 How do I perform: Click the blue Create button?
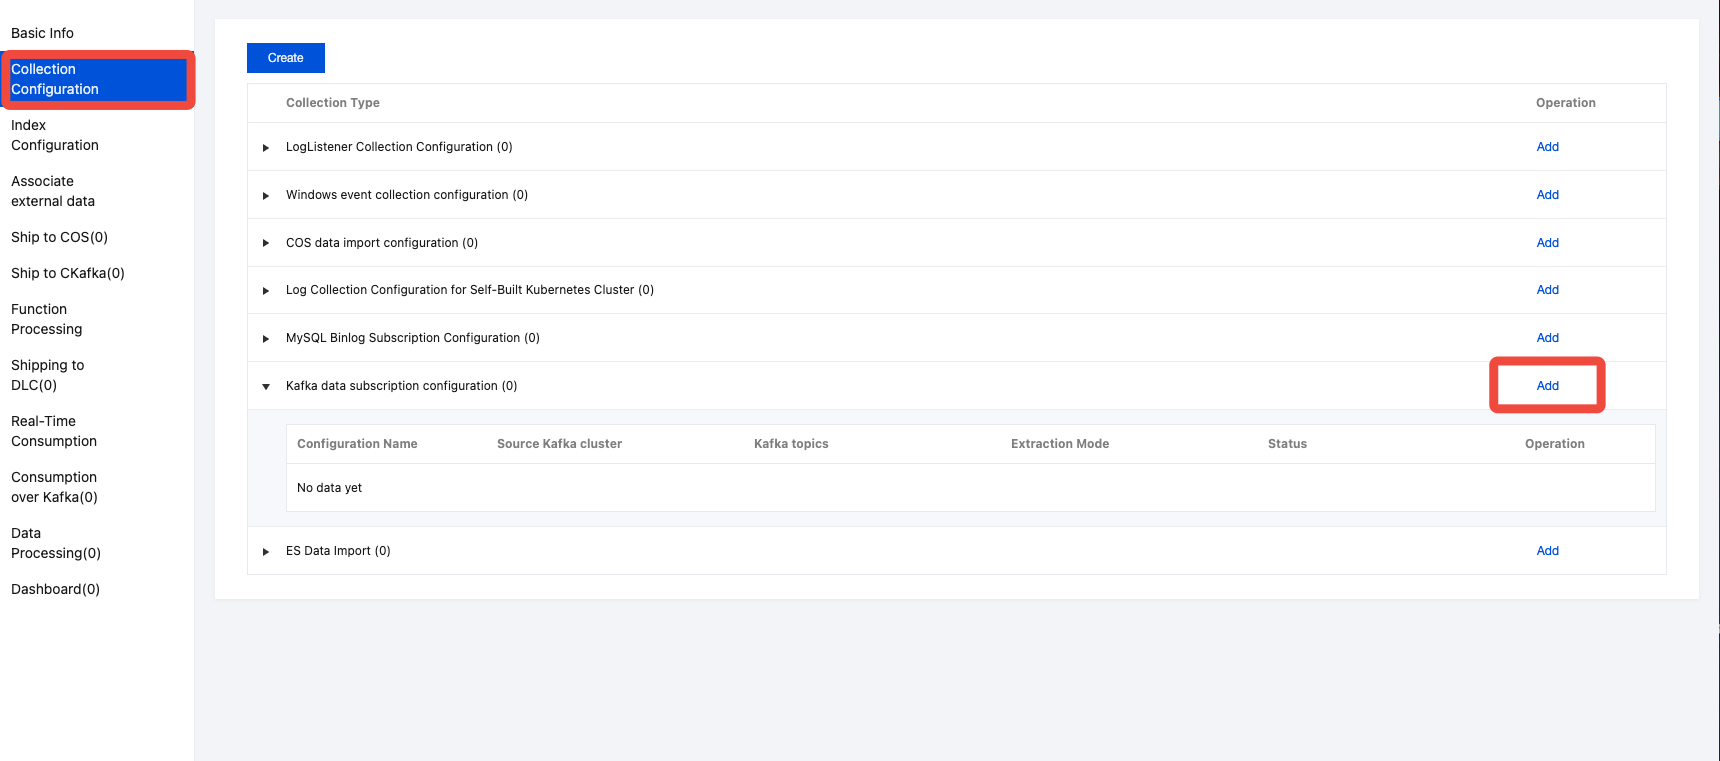286,58
